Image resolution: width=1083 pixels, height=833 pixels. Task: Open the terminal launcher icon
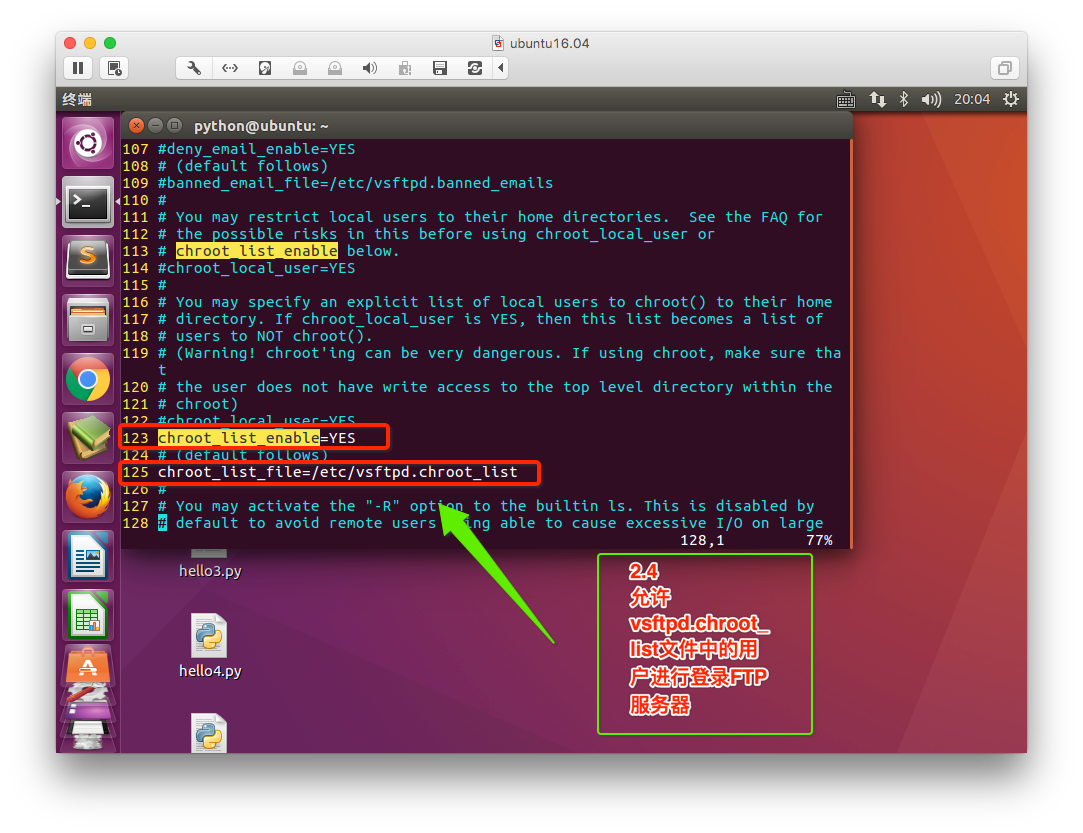pos(88,202)
